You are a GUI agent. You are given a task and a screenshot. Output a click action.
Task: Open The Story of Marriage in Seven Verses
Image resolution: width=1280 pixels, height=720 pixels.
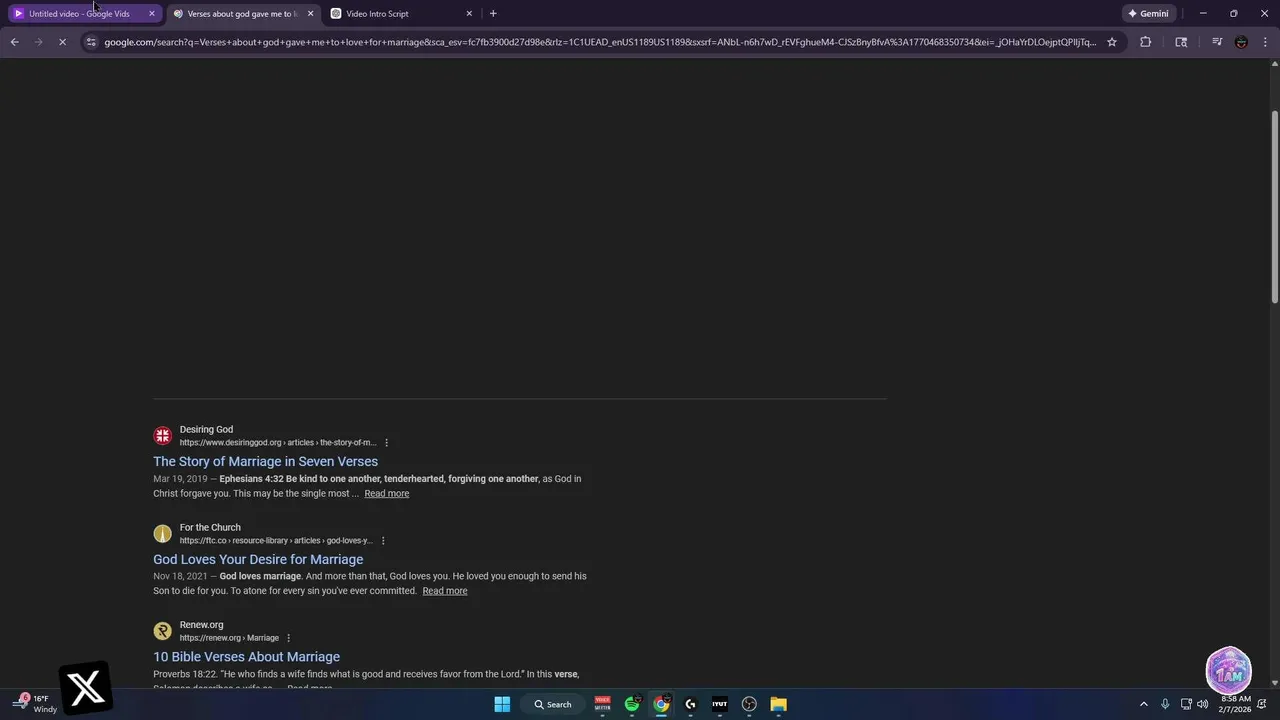coord(265,461)
